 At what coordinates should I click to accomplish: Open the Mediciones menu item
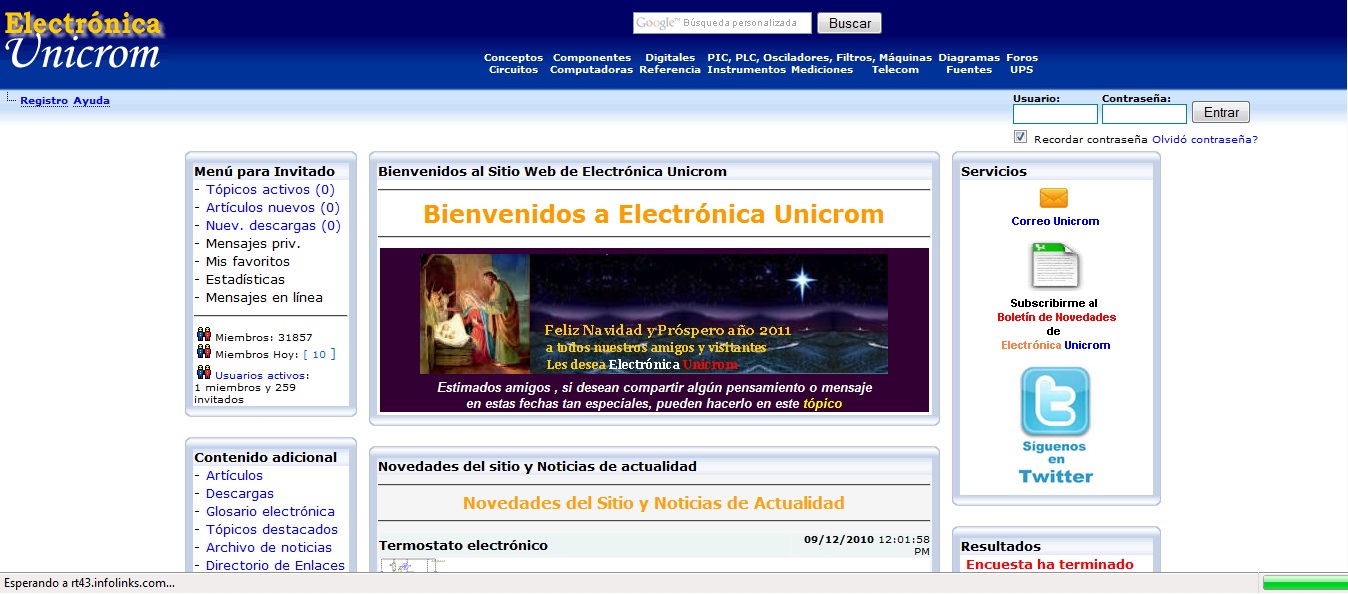click(x=822, y=70)
